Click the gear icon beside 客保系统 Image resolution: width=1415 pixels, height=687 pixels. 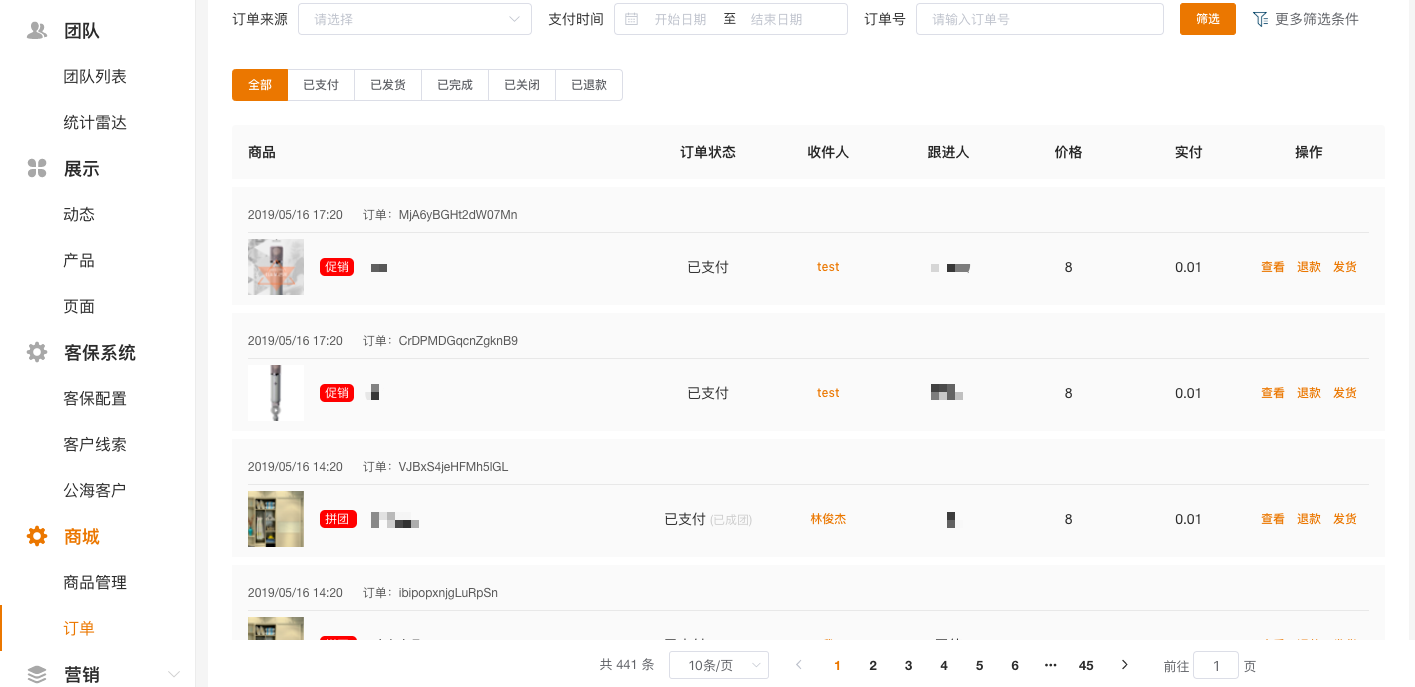pos(37,352)
